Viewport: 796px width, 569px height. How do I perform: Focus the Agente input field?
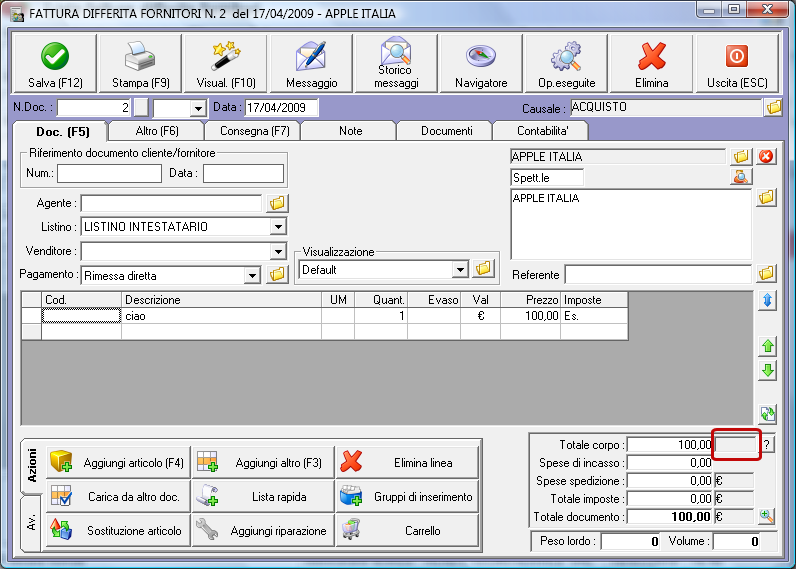[172, 203]
